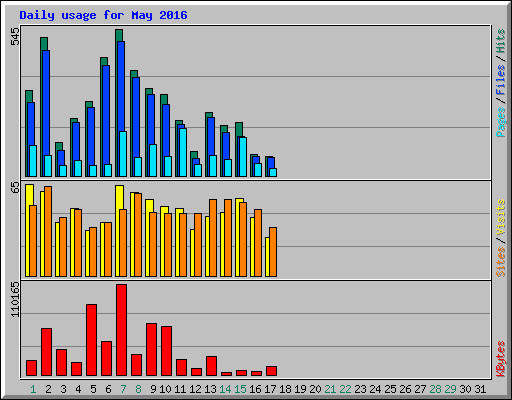
Task: Click the 65 visits axis value
Action: click(15, 188)
